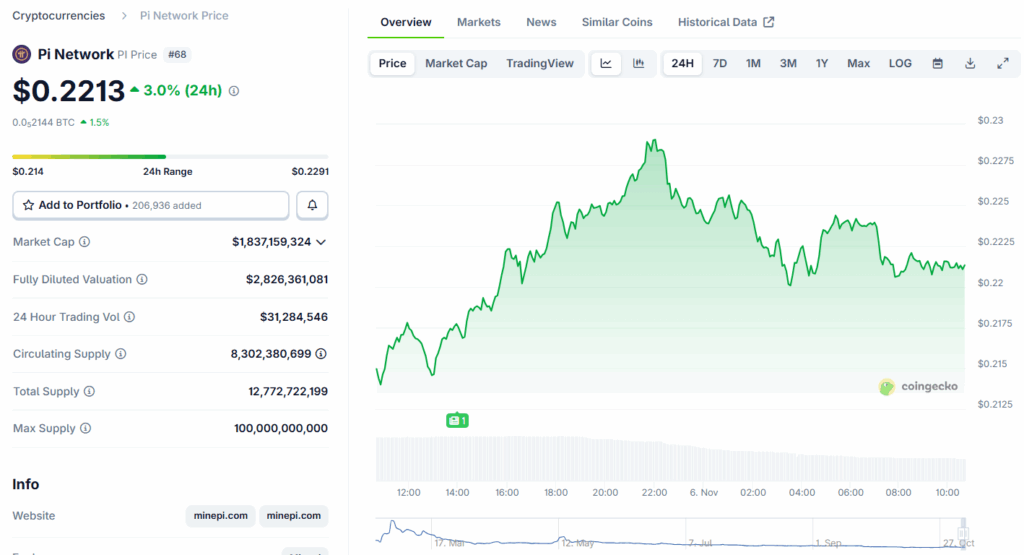1024x555 pixels.
Task: Click the 12,772,722,199 total supply value
Action: tap(288, 392)
